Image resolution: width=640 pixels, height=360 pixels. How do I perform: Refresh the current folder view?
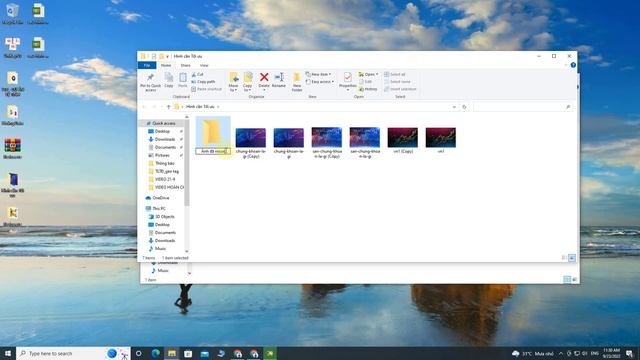coord(464,107)
